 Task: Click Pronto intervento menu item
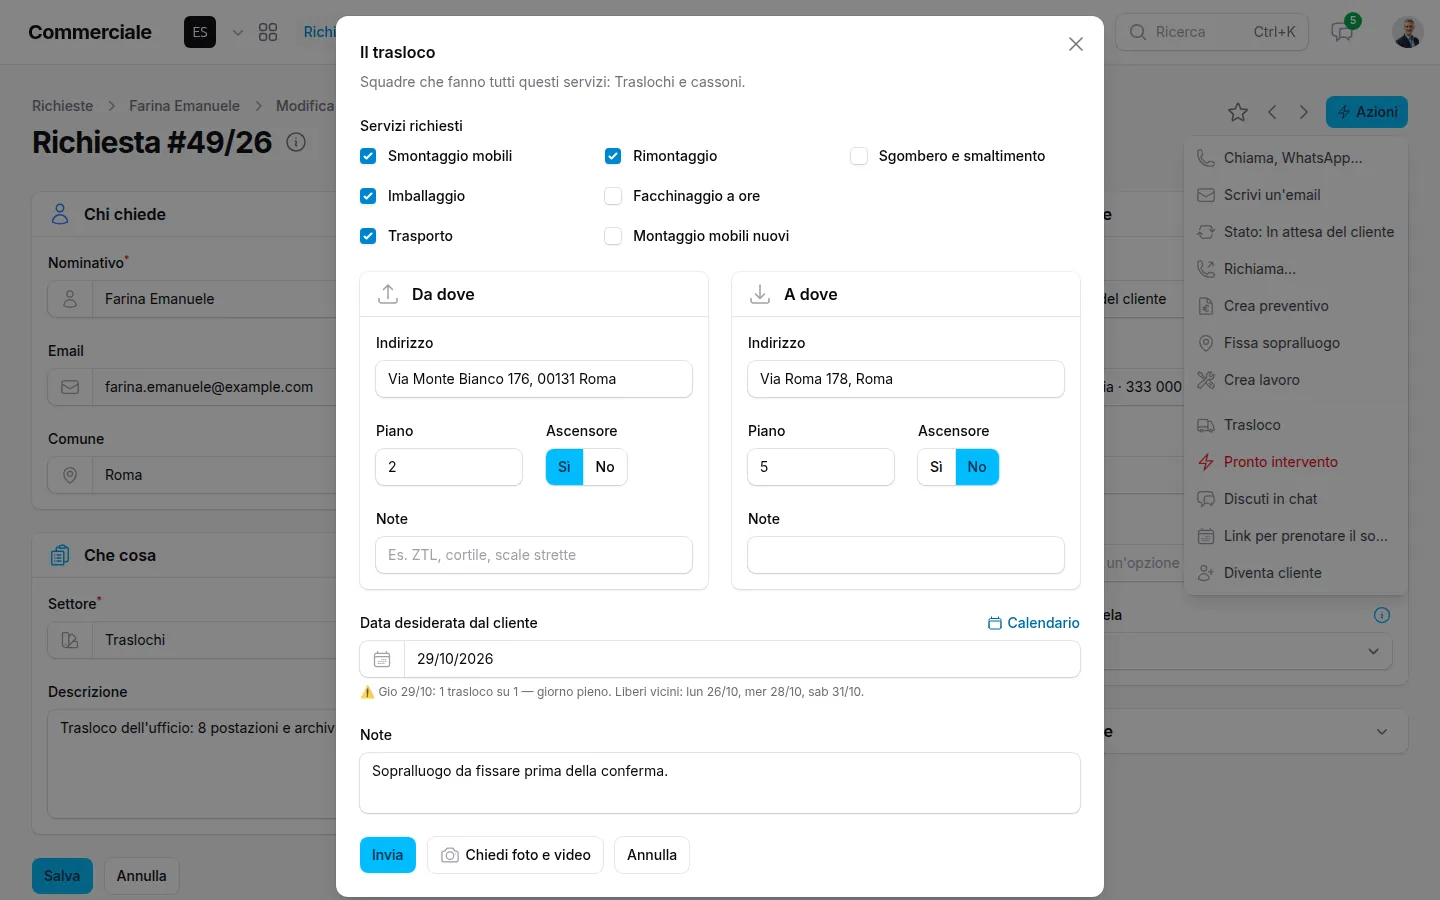pyautogui.click(x=1296, y=462)
